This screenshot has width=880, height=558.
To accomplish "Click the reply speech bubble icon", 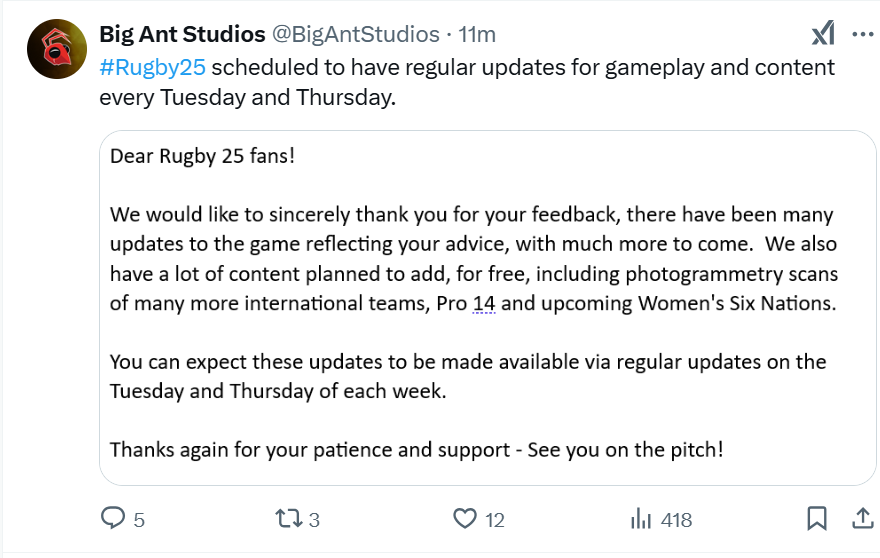I will point(113,518).
